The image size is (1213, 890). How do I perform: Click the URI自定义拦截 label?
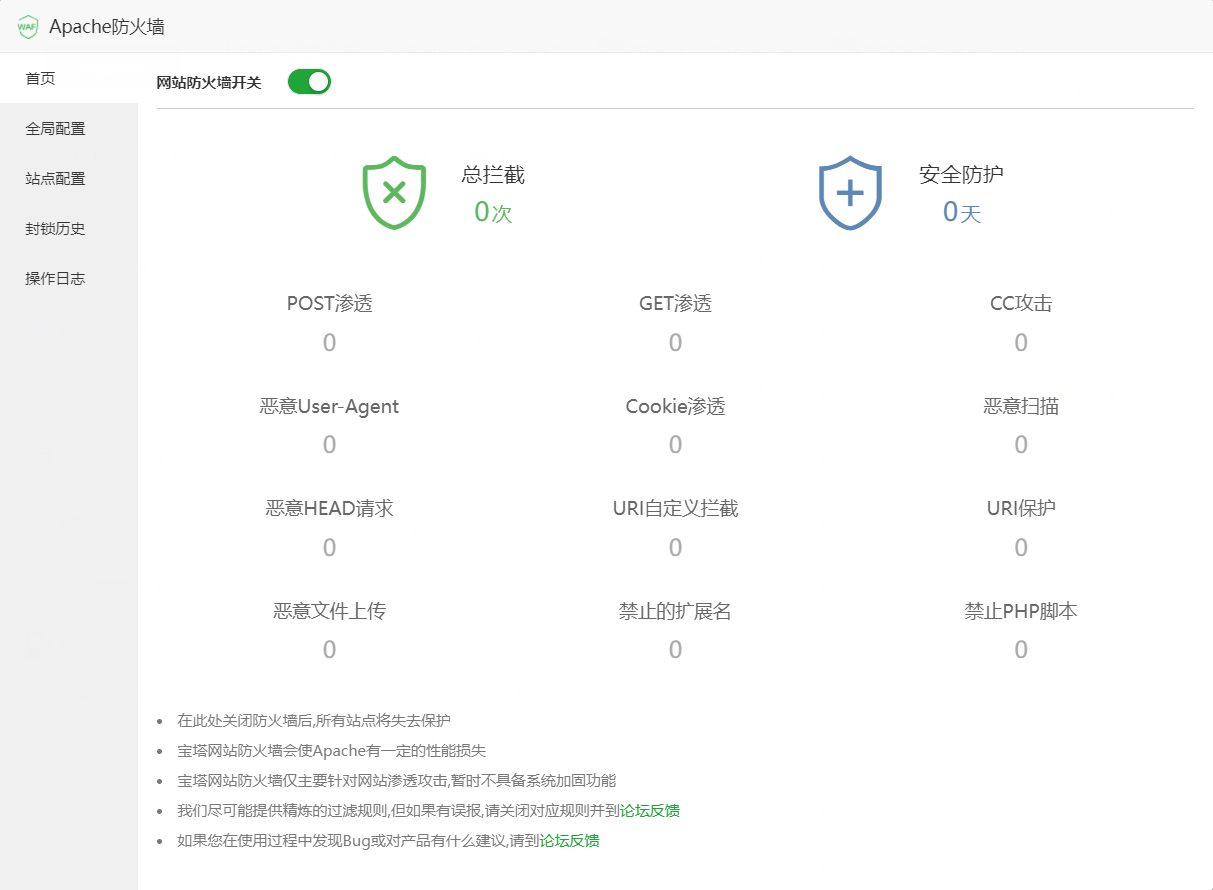675,508
